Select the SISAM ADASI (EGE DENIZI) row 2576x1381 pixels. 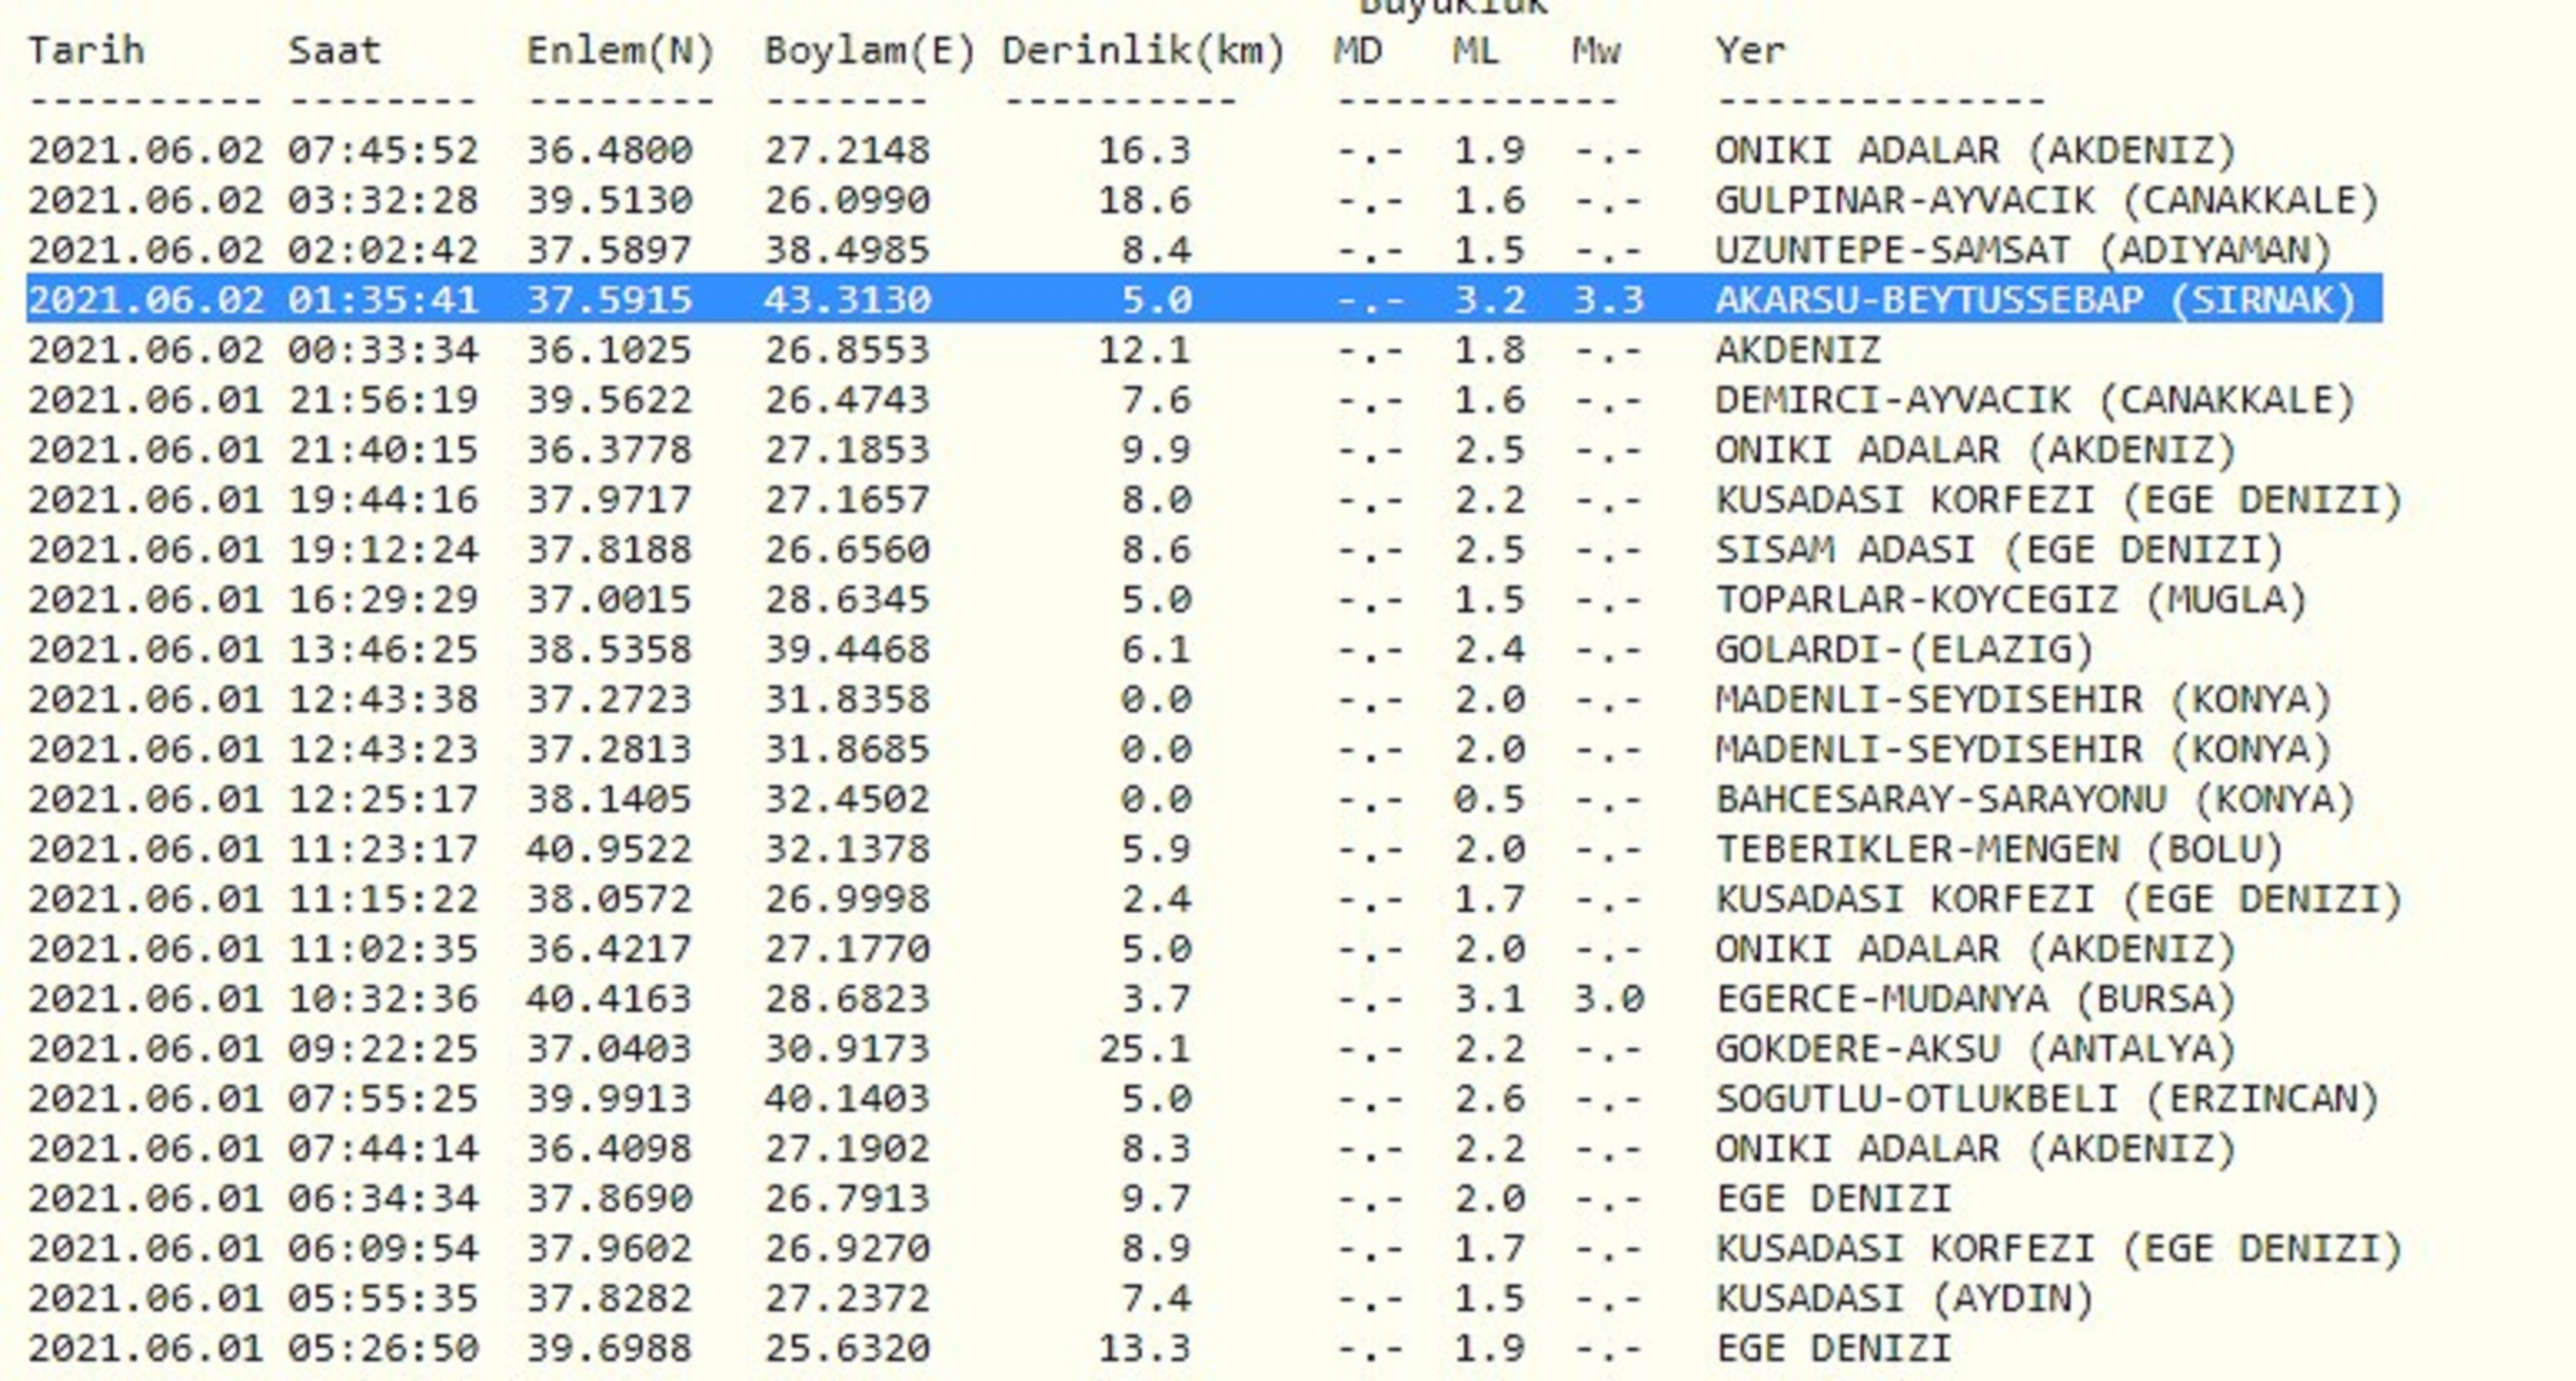(x=1999, y=549)
